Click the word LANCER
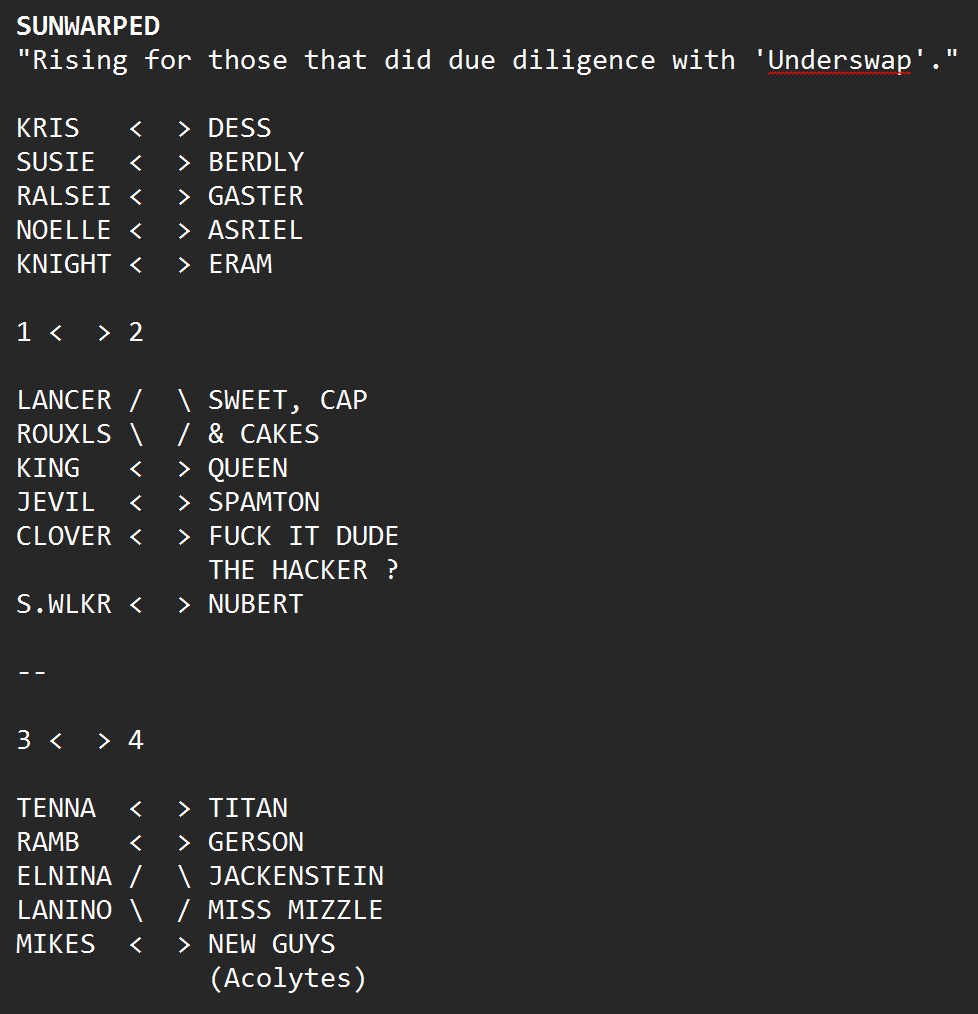 (x=64, y=400)
